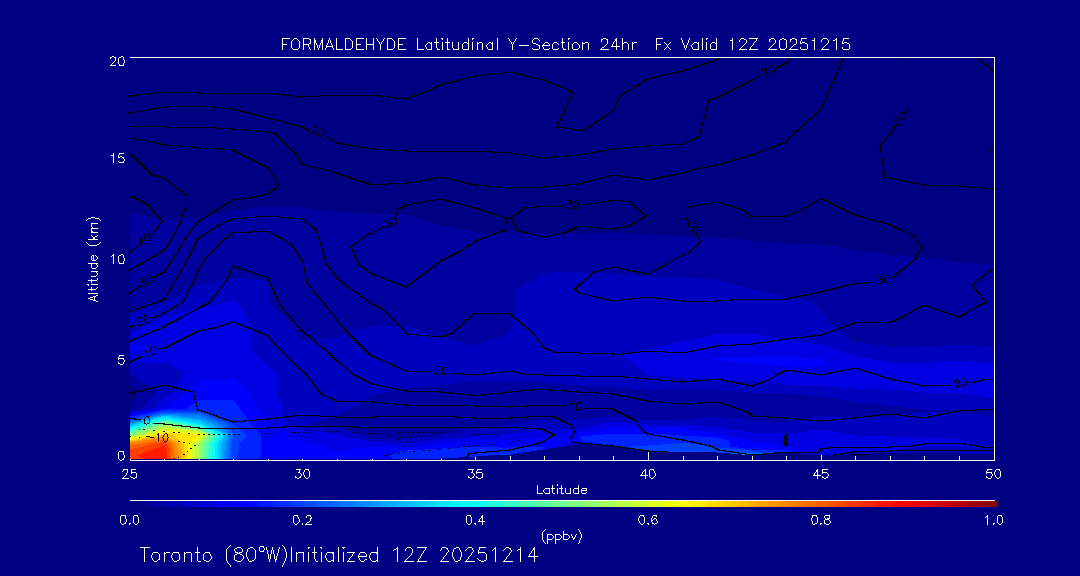Click color scale label '0.8'
This screenshot has height=576, width=1080.
coord(821,520)
